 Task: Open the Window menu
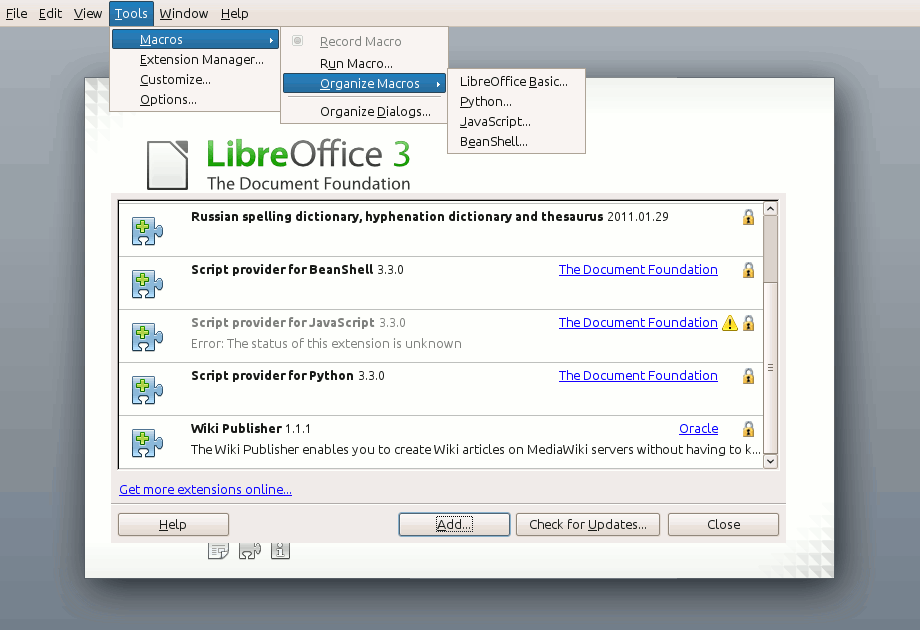coord(183,13)
